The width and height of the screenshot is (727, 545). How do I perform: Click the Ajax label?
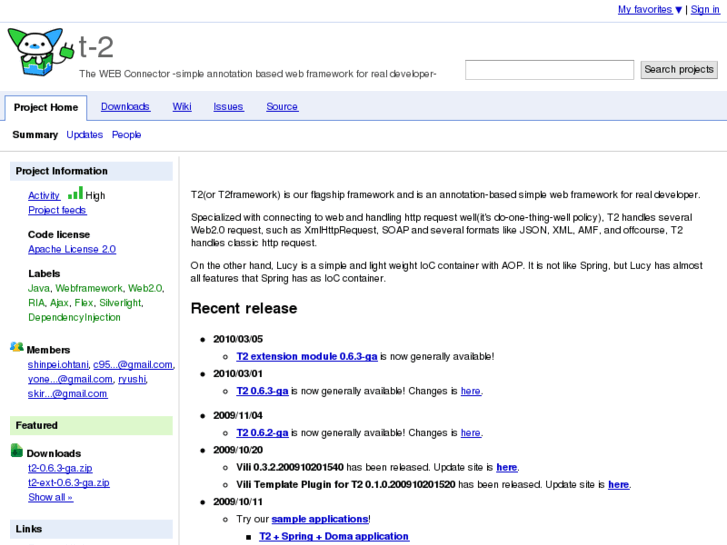59,303
